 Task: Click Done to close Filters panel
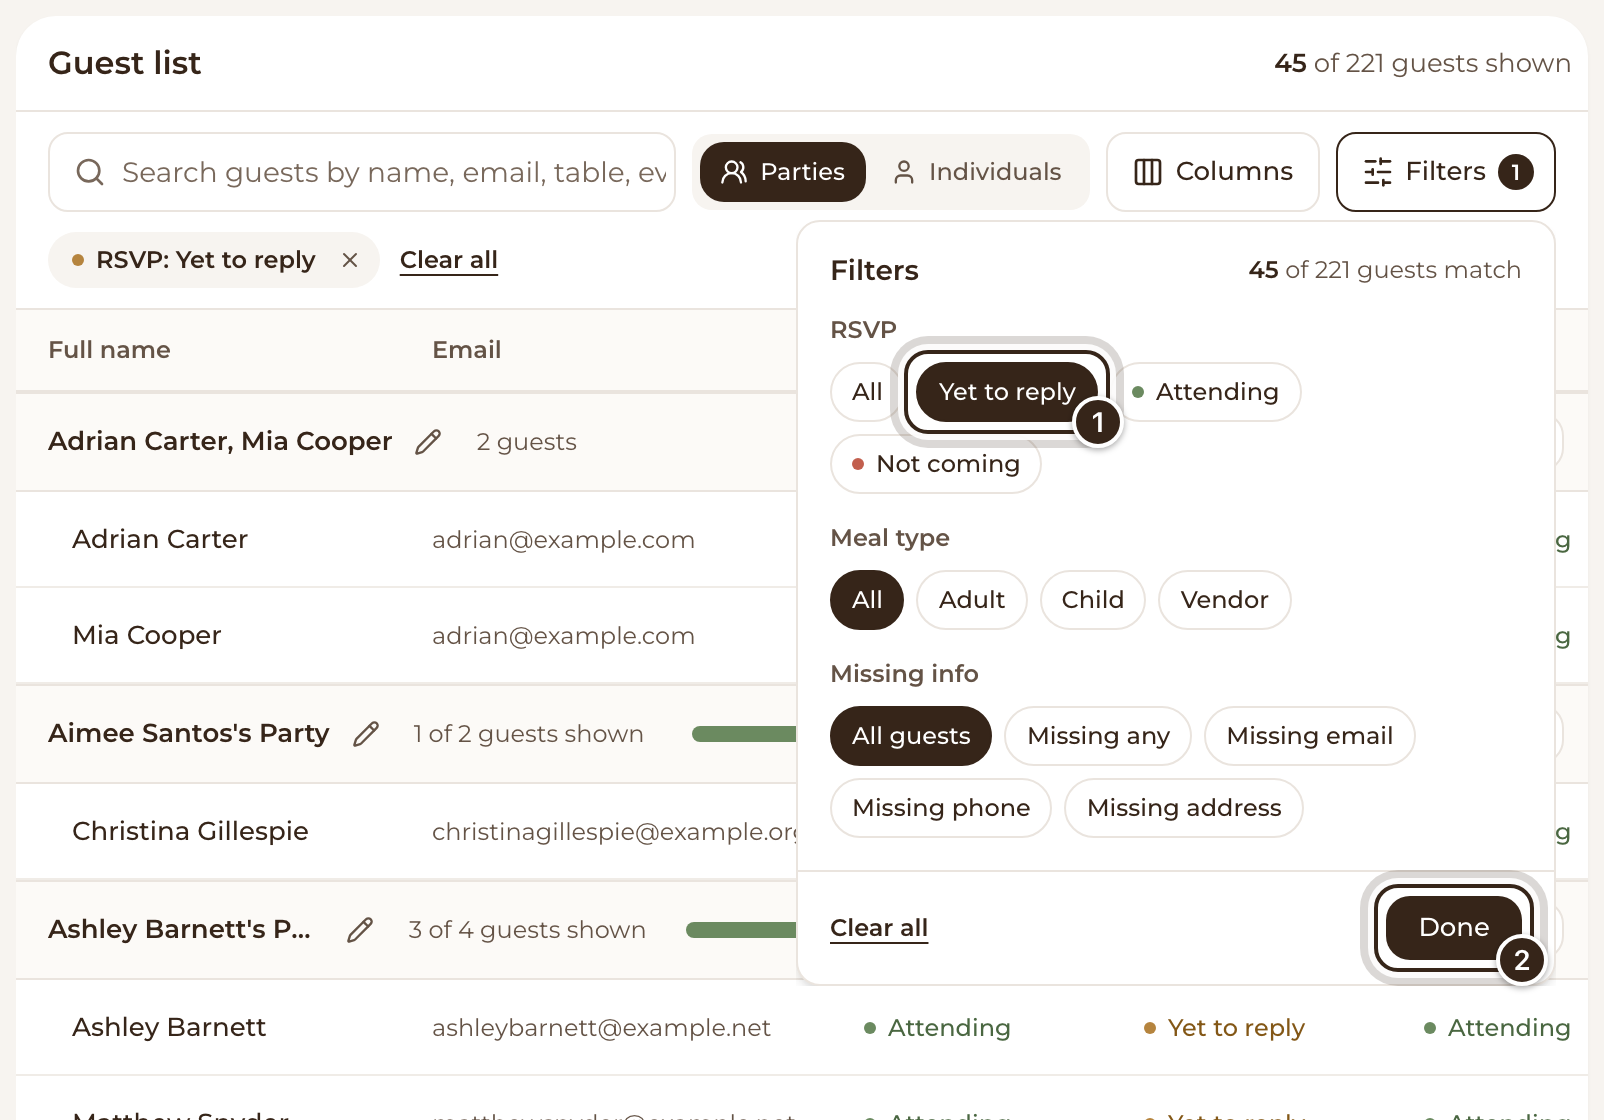pyautogui.click(x=1454, y=928)
